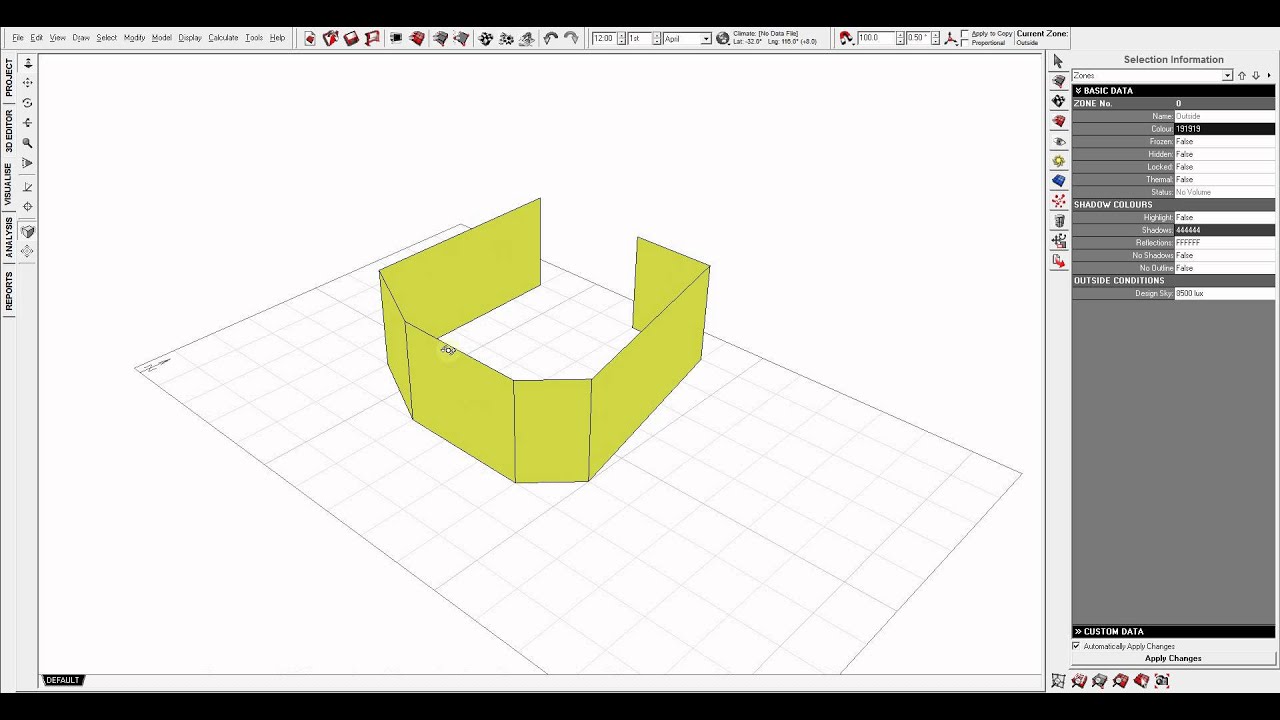
Task: Click the magnet snap icon in toolbar
Action: (x=846, y=38)
